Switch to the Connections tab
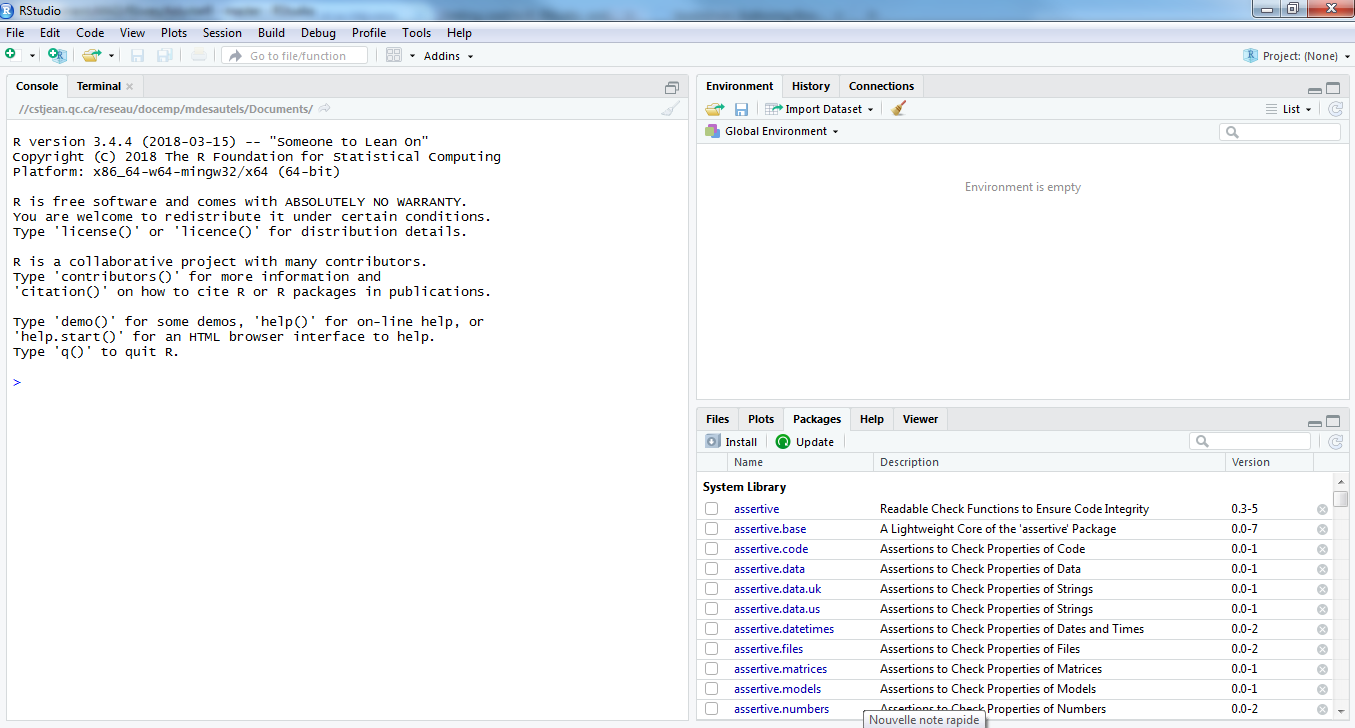Image resolution: width=1355 pixels, height=728 pixels. point(881,86)
